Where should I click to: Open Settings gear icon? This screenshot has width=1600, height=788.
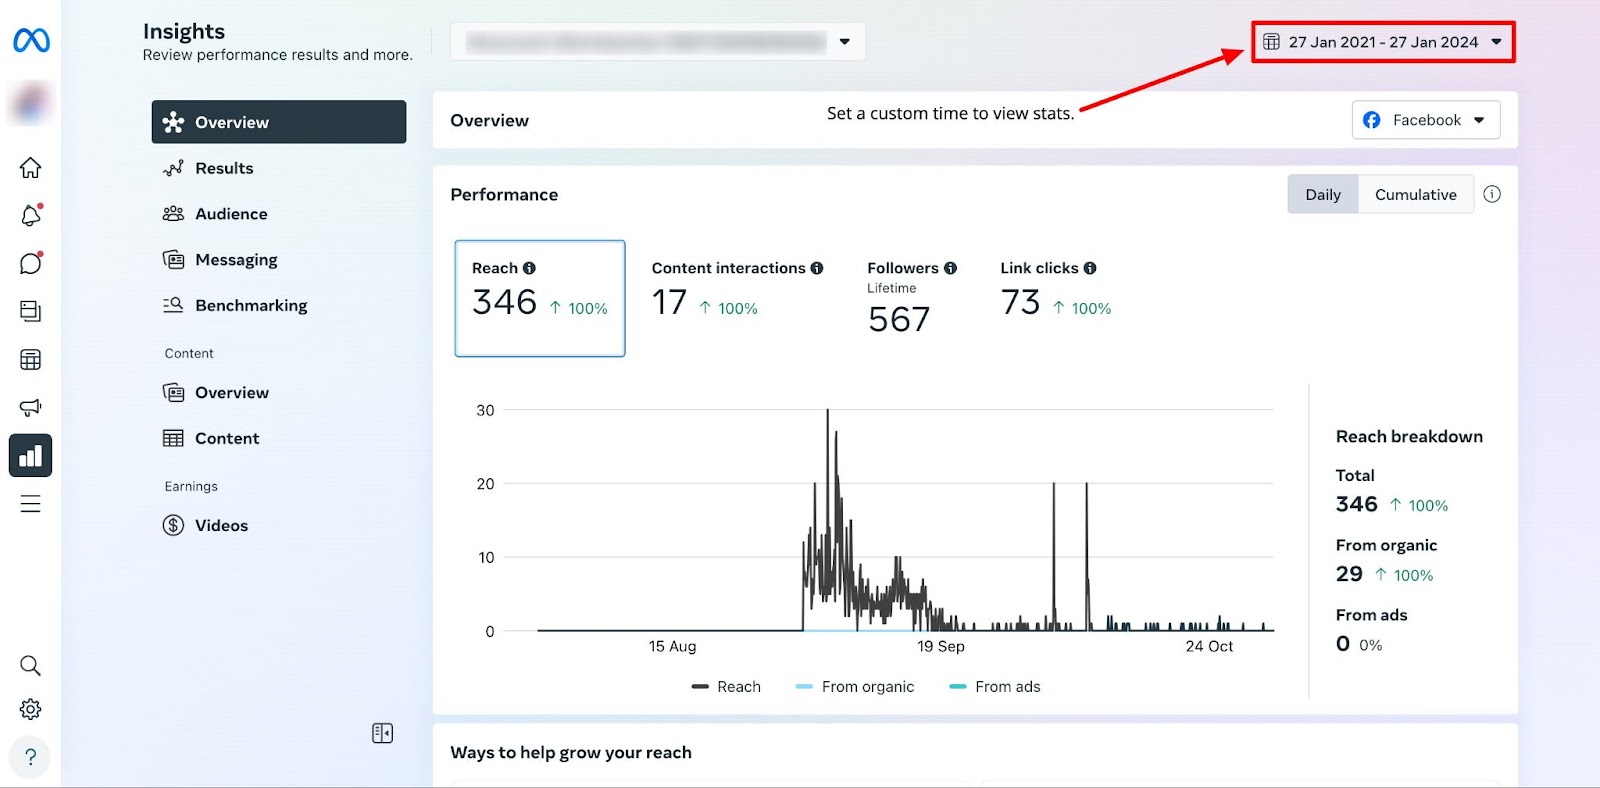(x=31, y=709)
